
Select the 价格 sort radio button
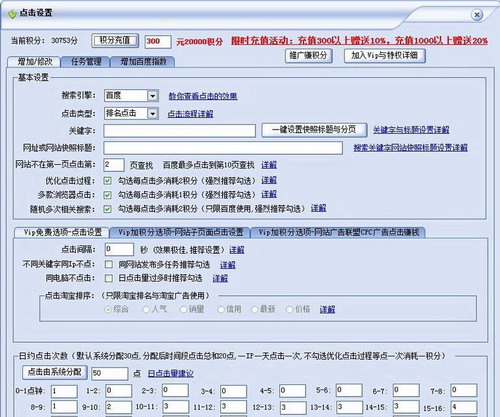[289, 310]
